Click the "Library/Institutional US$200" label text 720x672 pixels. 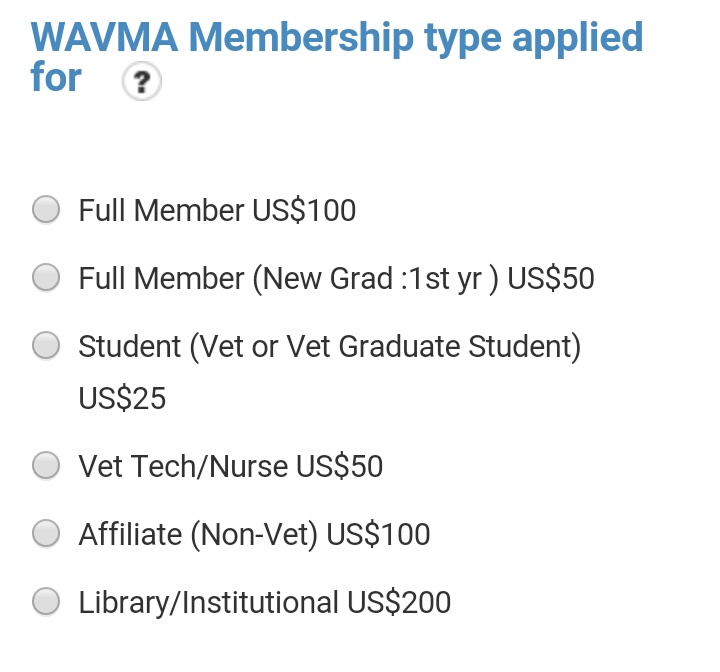(x=264, y=602)
